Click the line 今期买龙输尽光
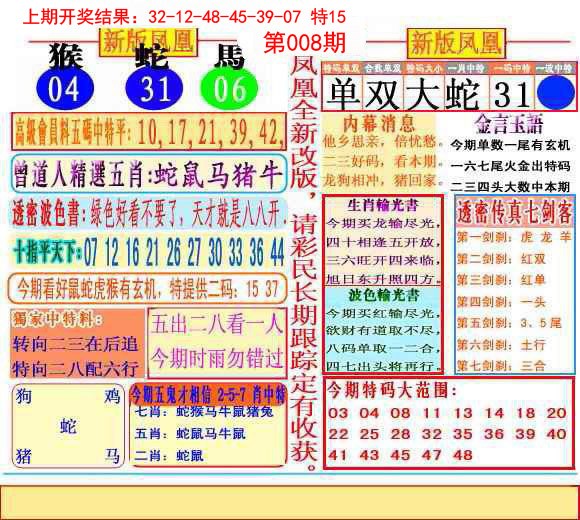This screenshot has width=580, height=520. pyautogui.click(x=383, y=223)
